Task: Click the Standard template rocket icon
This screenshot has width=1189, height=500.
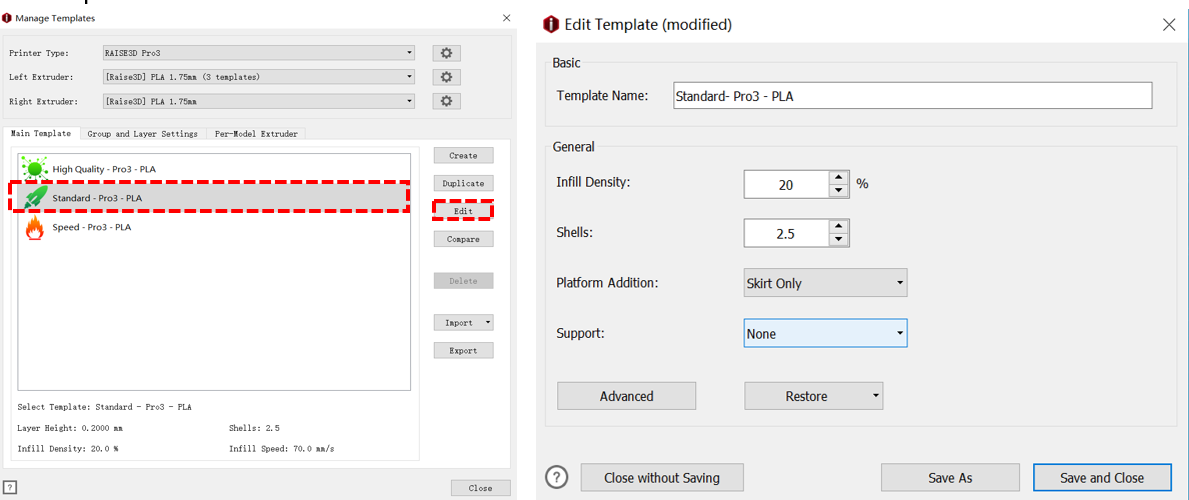Action: click(35, 198)
